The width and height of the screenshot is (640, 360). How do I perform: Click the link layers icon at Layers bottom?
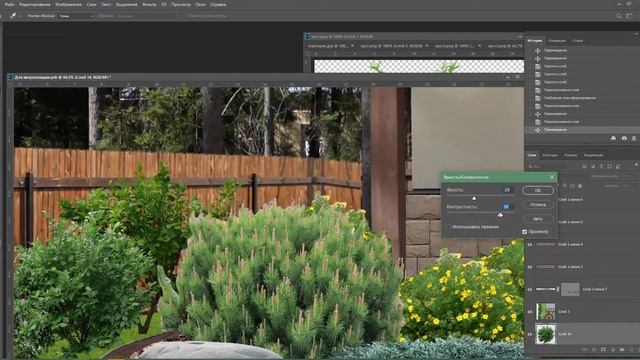pos(584,350)
